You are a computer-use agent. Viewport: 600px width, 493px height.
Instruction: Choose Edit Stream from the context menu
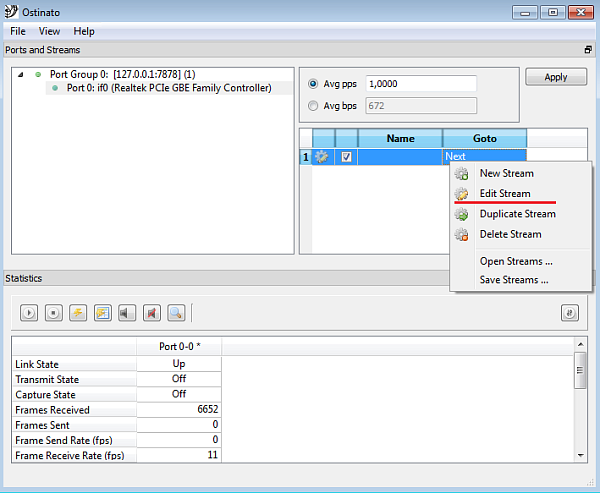505,193
